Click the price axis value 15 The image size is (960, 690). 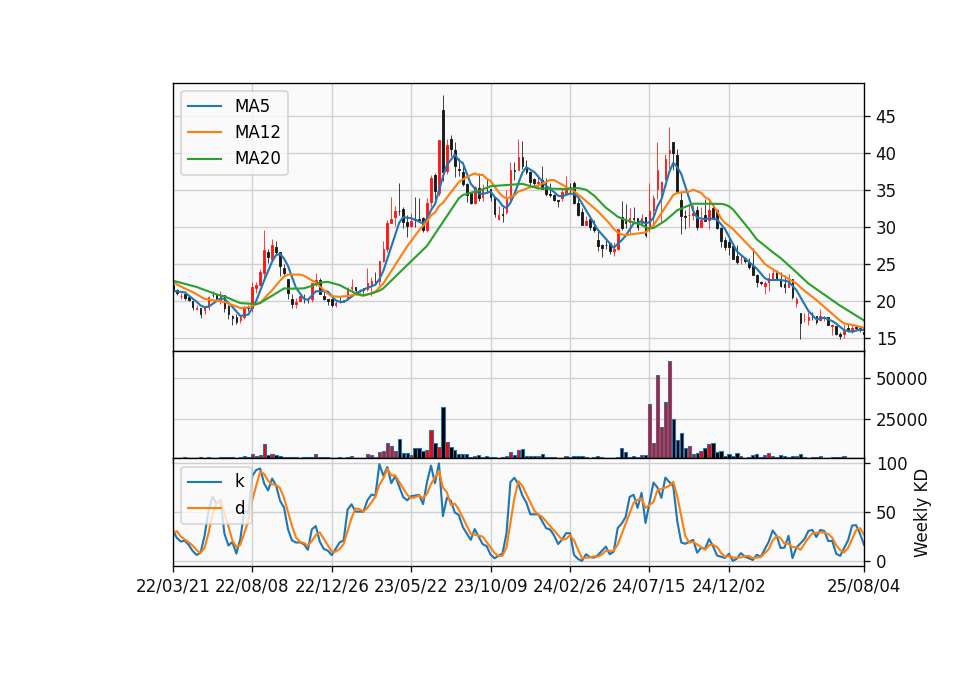point(886,339)
